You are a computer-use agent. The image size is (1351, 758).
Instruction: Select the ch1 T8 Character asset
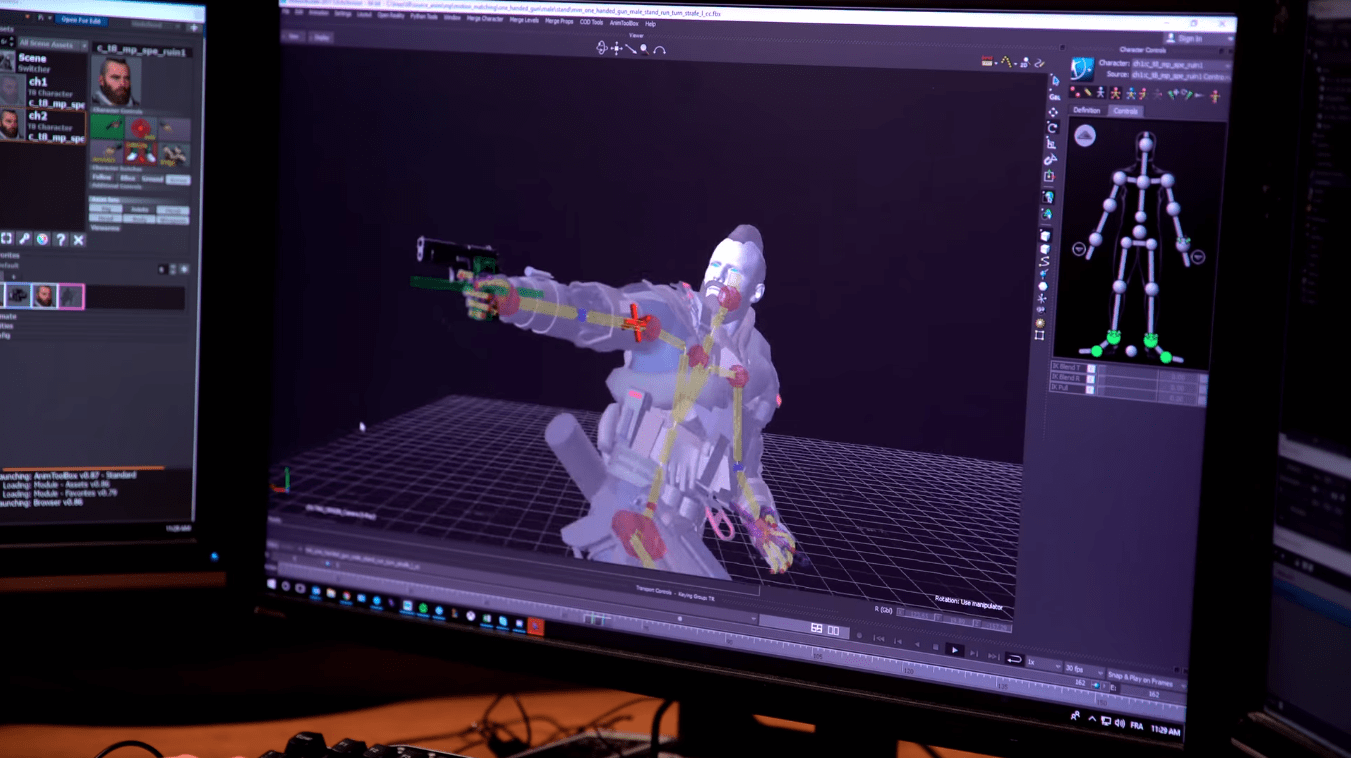point(43,90)
